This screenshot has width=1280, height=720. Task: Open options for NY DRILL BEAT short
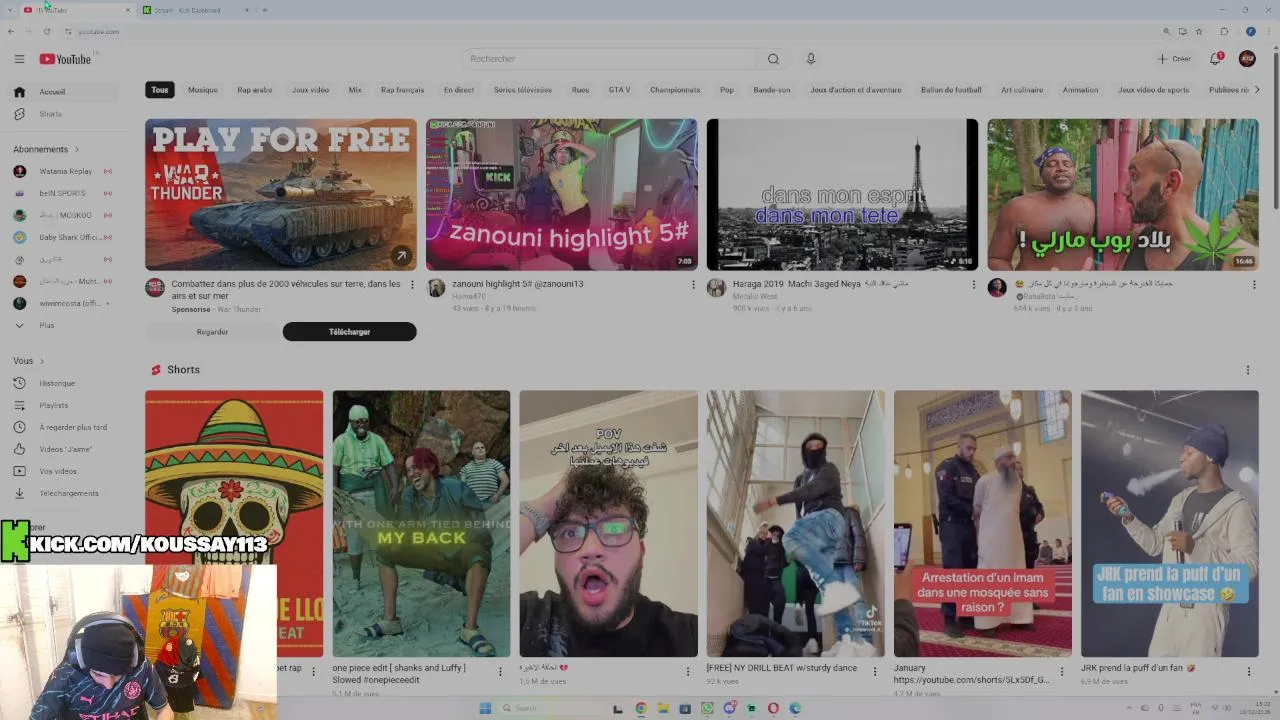(874, 672)
